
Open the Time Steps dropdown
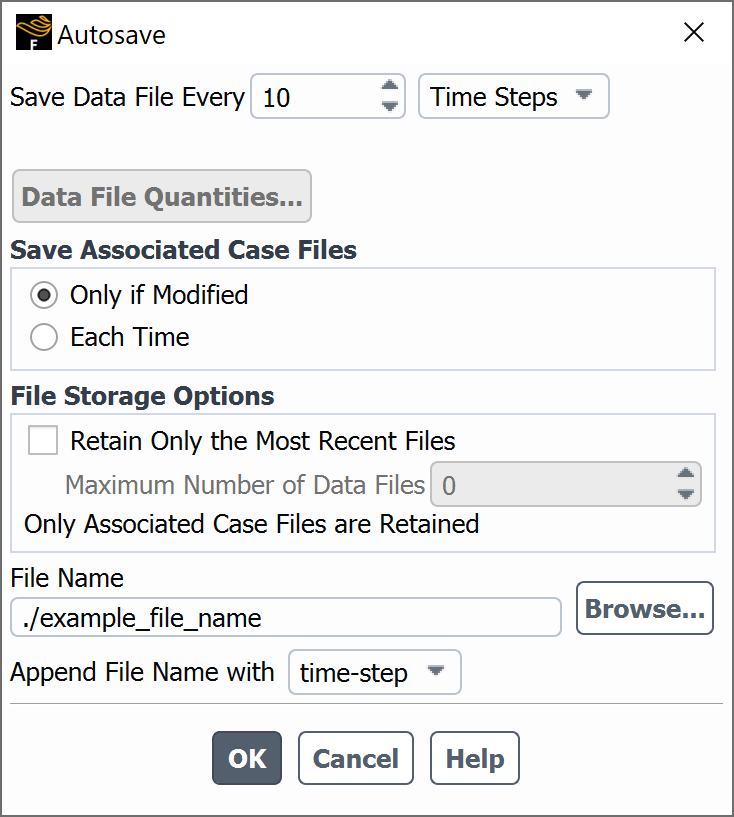click(514, 96)
